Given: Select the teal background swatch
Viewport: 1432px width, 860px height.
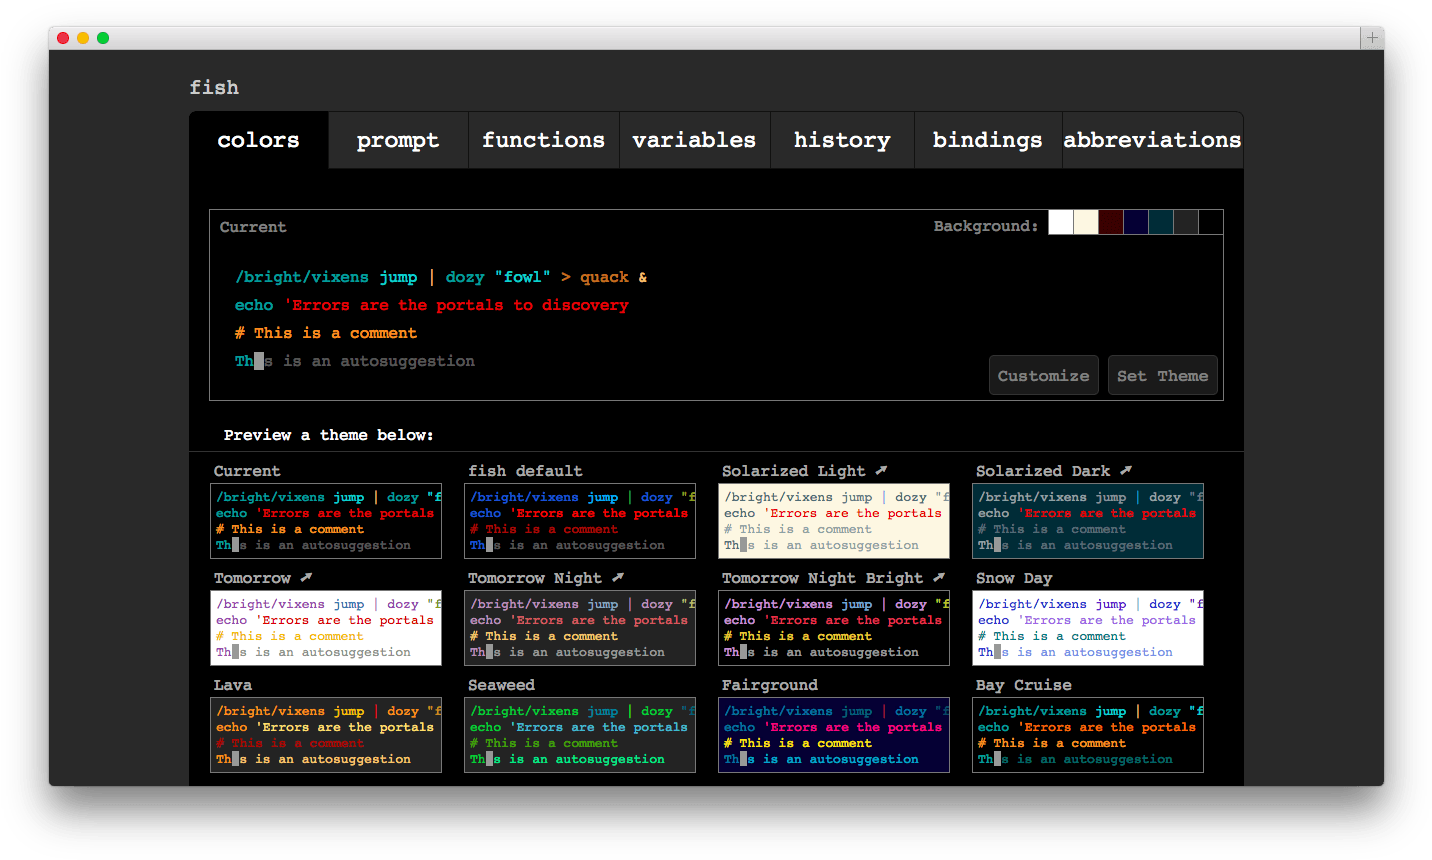Looking at the screenshot, I should click(x=1160, y=222).
